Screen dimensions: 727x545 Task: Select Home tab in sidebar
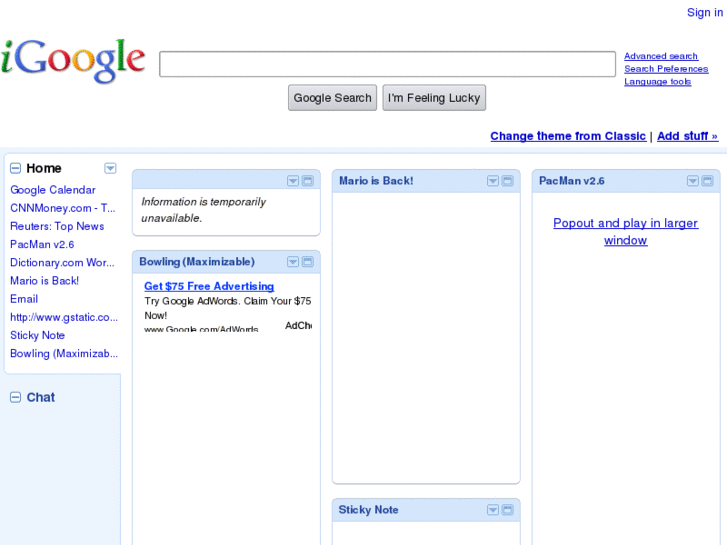pyautogui.click(x=44, y=168)
